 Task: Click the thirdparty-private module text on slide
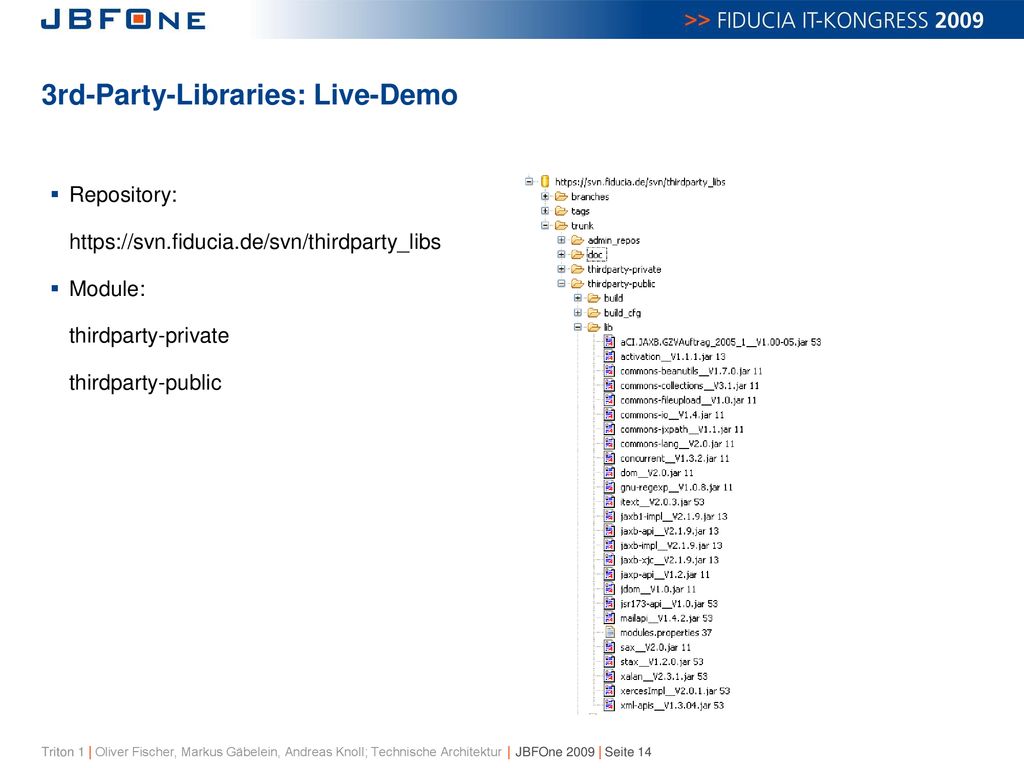[149, 336]
